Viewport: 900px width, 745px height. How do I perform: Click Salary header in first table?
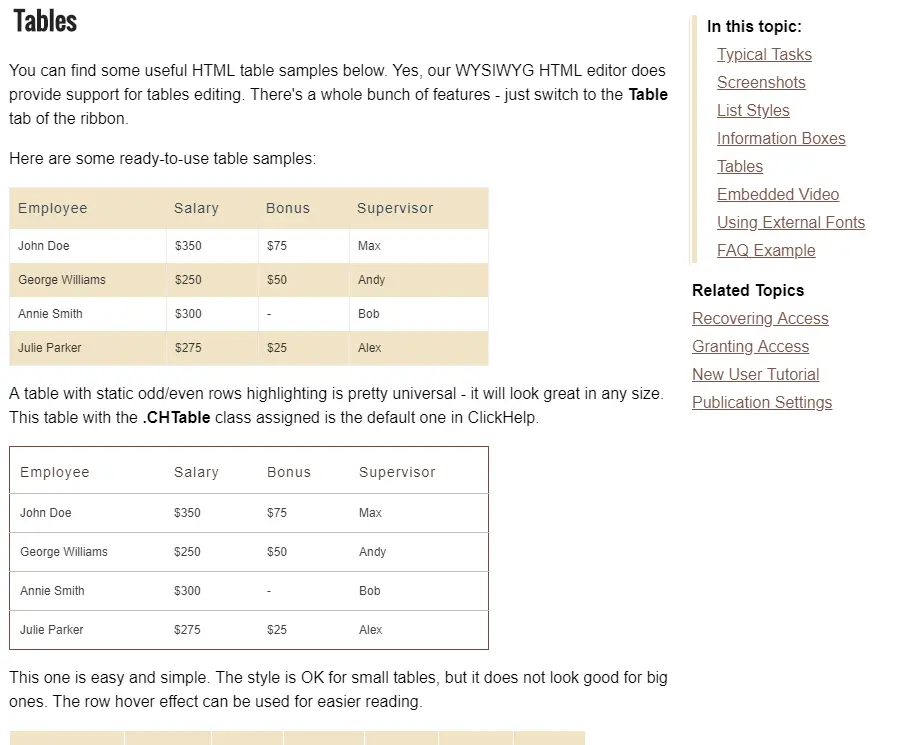coord(196,208)
